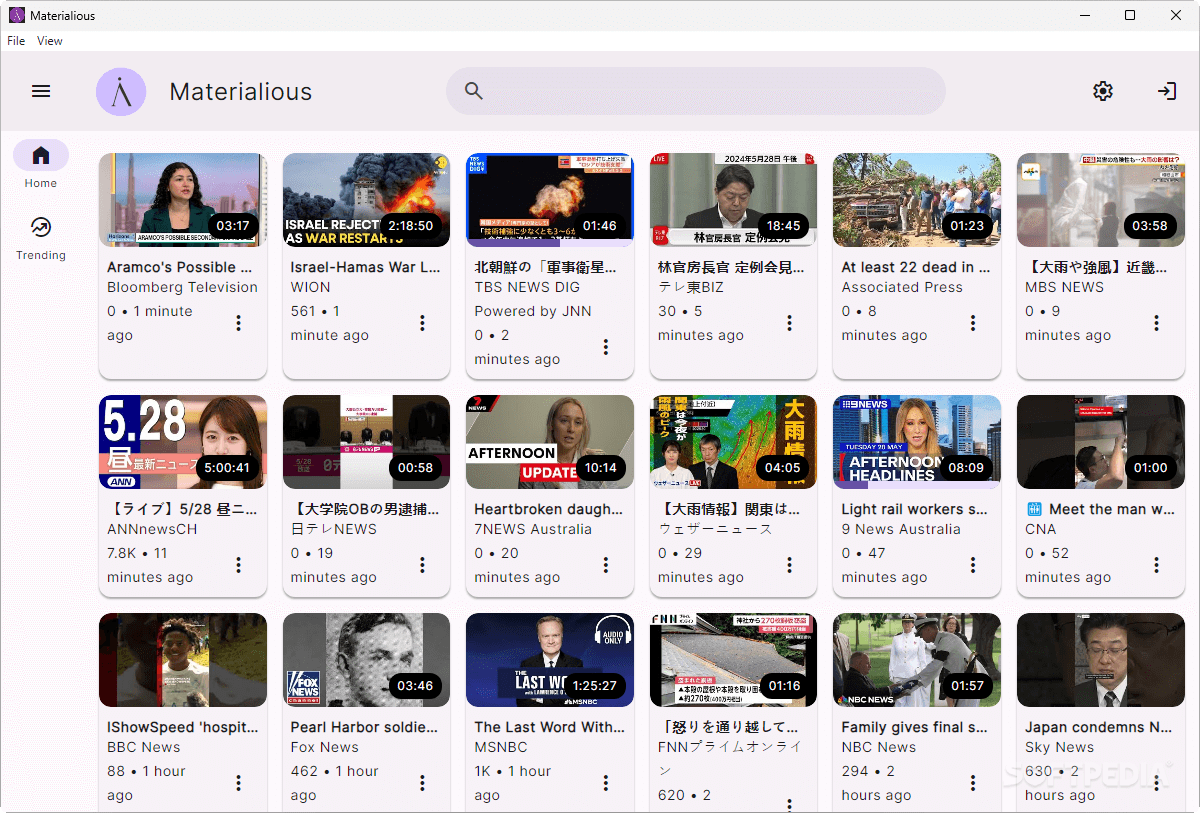Image resolution: width=1200 pixels, height=813 pixels.
Task: Play the Israel-Hamas War thumbnail
Action: pyautogui.click(x=367, y=200)
